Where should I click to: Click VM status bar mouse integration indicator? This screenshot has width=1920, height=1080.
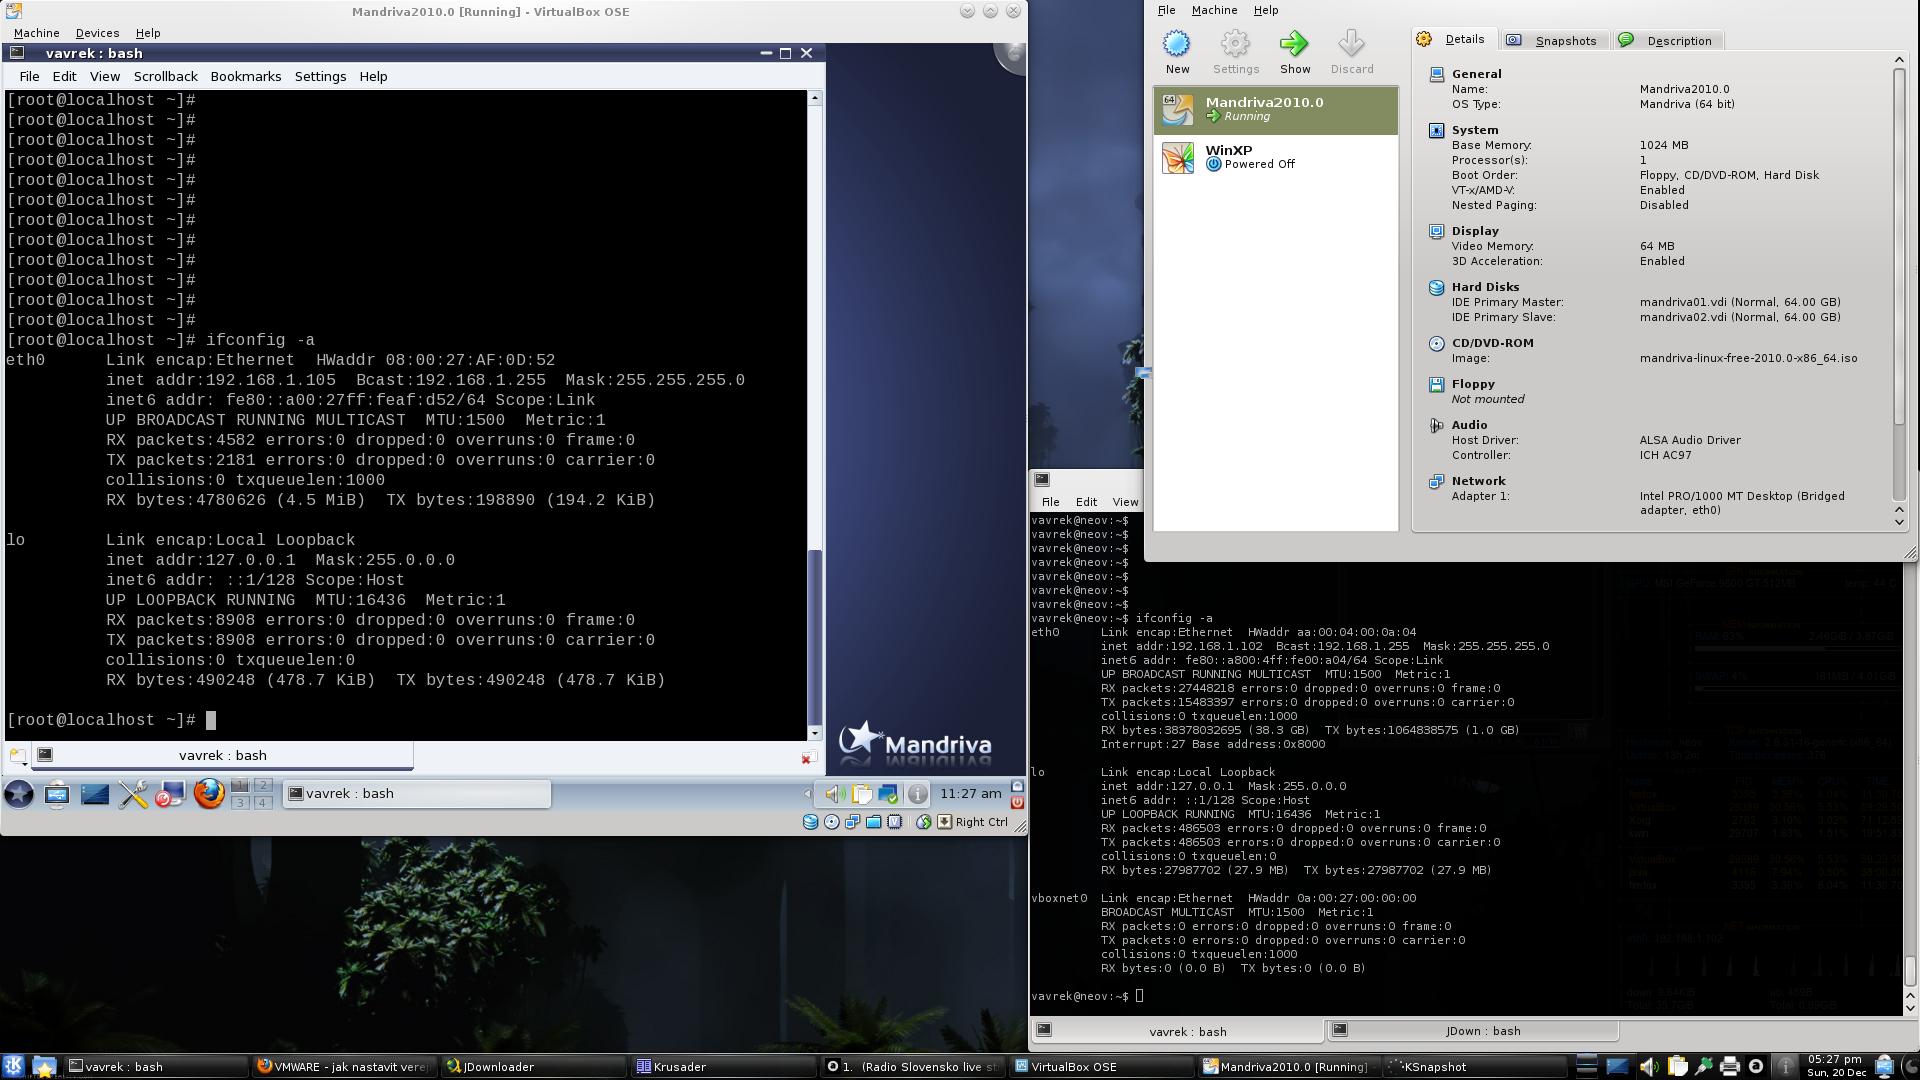(923, 822)
